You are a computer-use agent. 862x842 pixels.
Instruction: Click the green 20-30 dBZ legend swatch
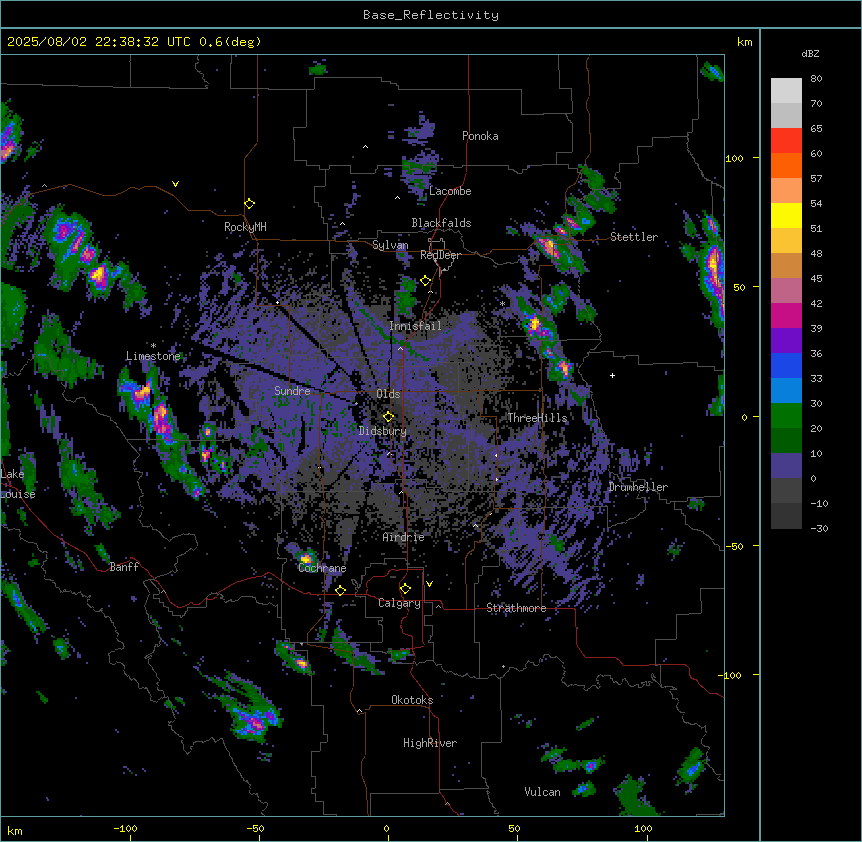click(x=786, y=416)
